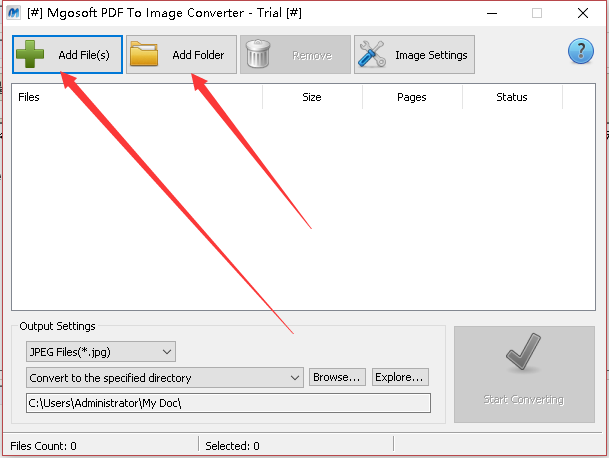This screenshot has height=458, width=609.
Task: Sort by the Files column header
Action: coord(137,97)
